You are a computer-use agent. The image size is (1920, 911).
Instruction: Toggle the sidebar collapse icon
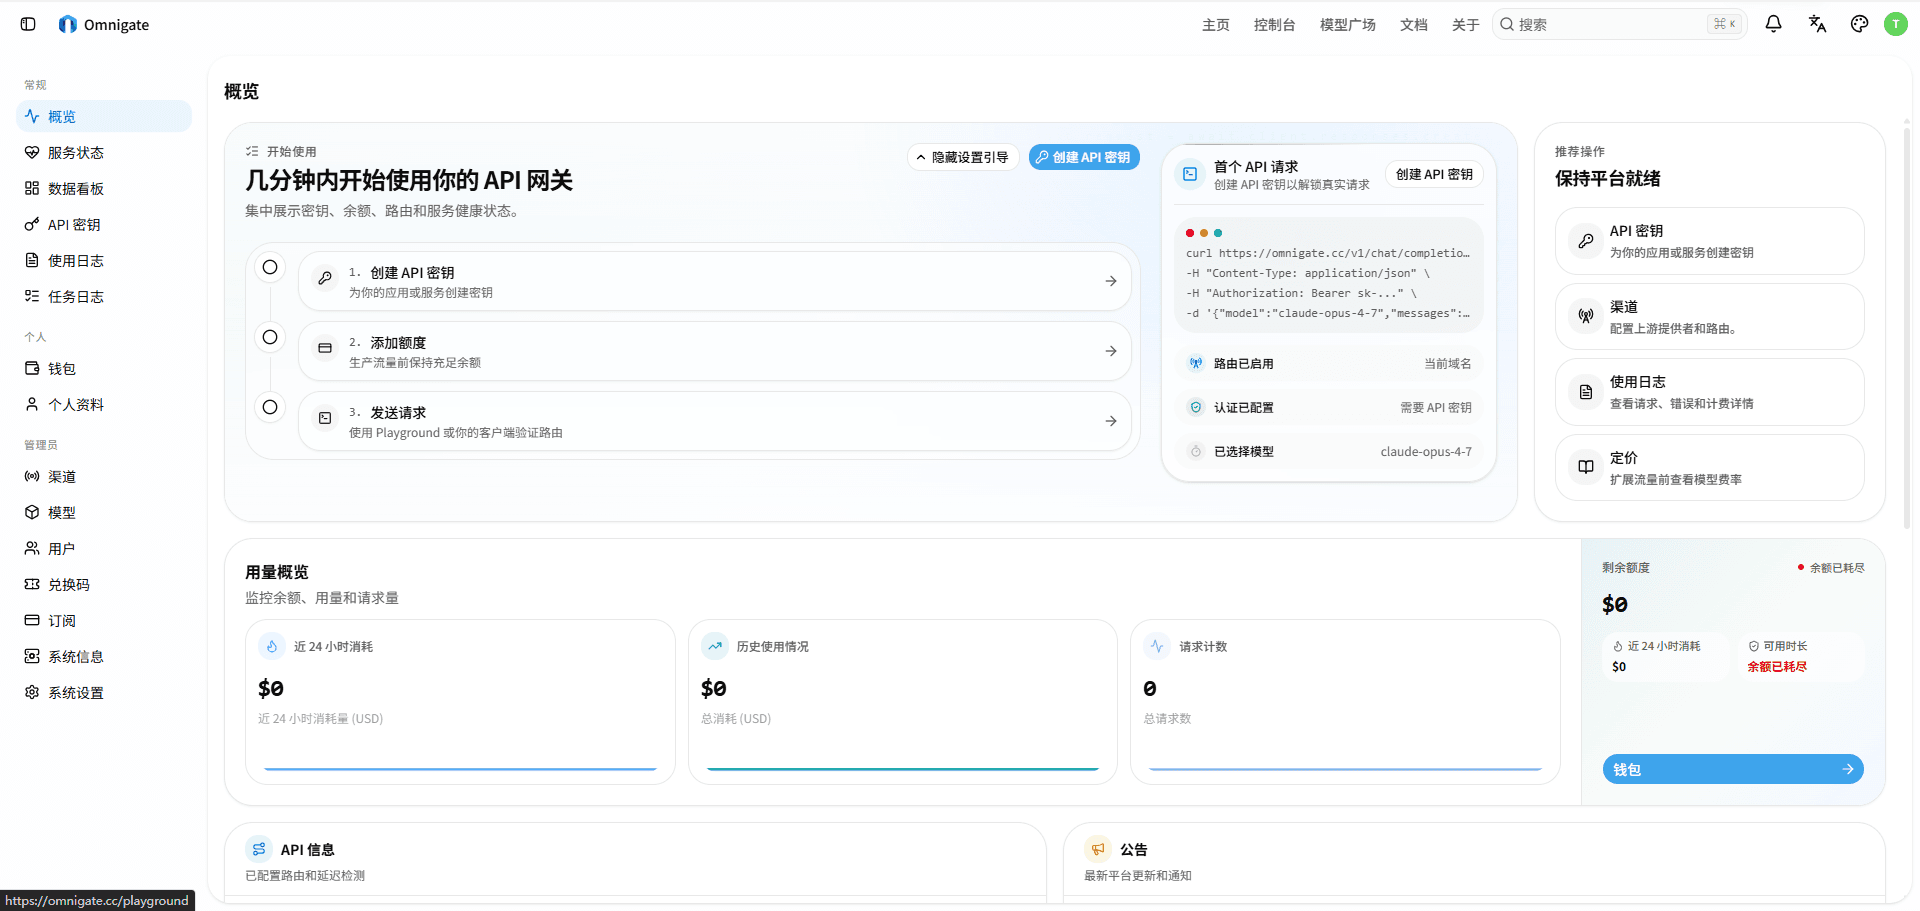pos(28,24)
